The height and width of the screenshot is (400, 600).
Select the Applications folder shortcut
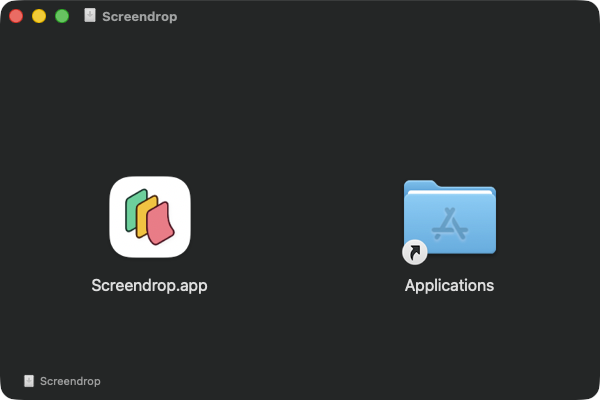(450, 222)
